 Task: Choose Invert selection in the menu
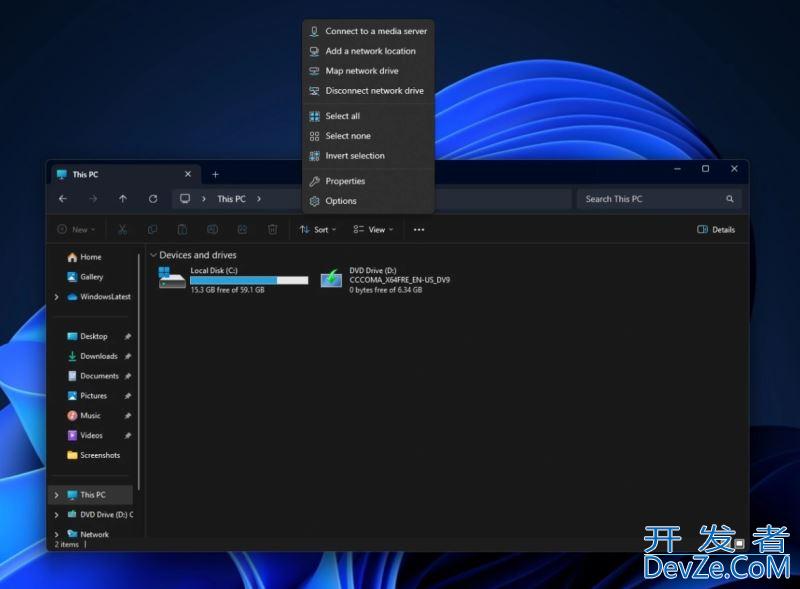point(354,156)
